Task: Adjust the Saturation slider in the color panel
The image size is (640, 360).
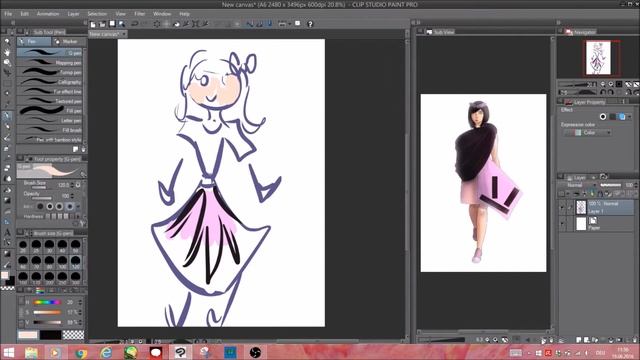Action: click(x=47, y=312)
